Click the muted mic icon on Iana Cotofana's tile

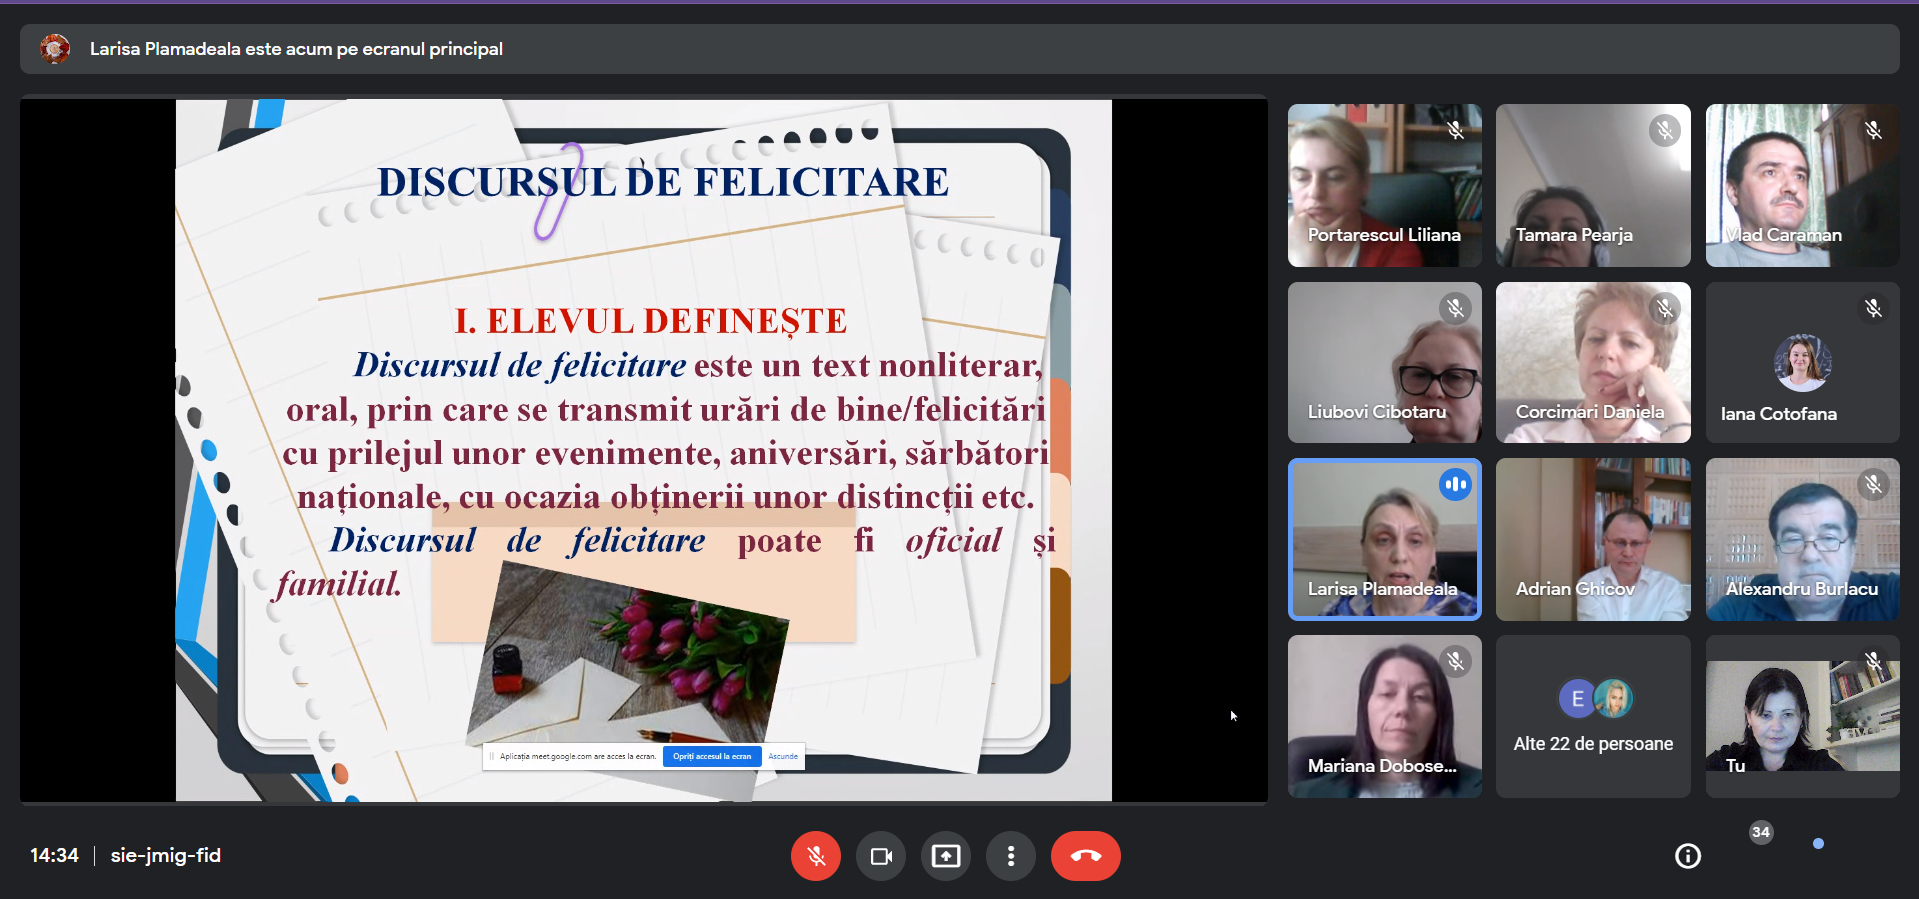(x=1873, y=308)
